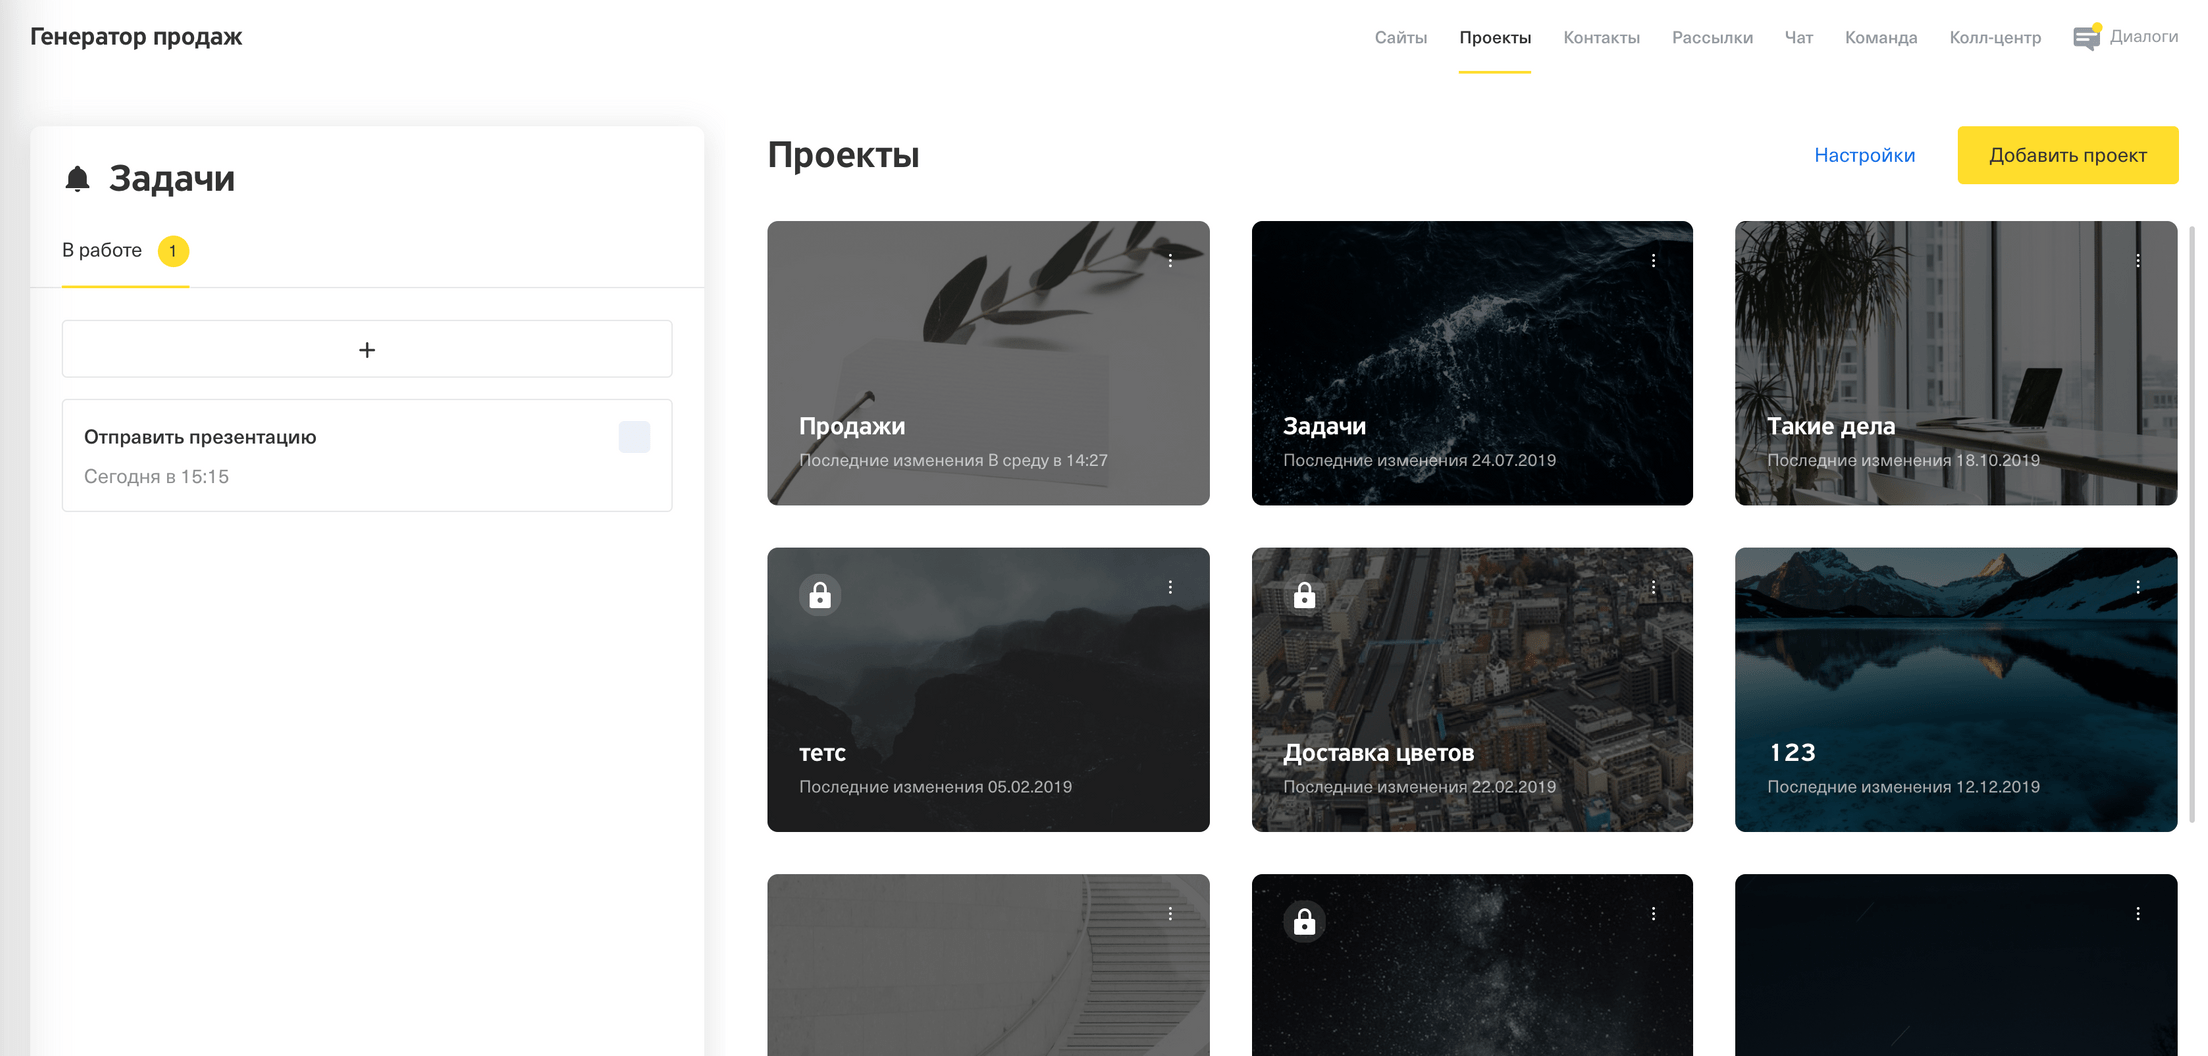Open Контакты section
The image size is (2208, 1056).
point(1601,37)
